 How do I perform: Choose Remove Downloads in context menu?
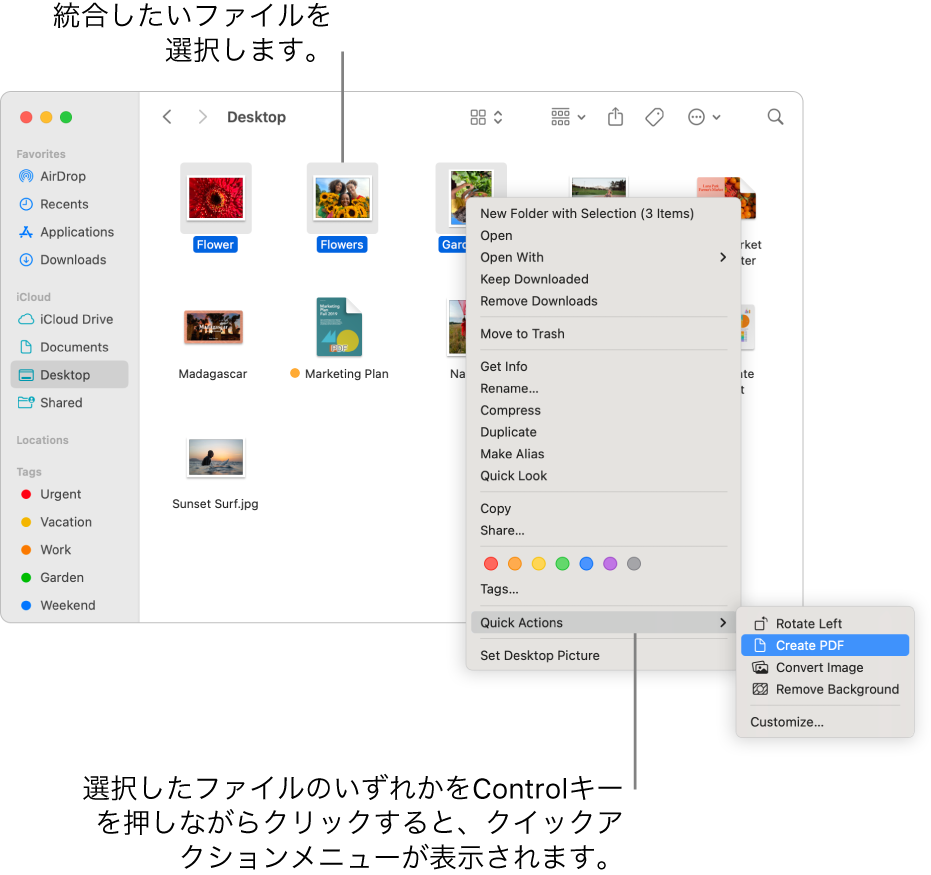[x=603, y=301]
